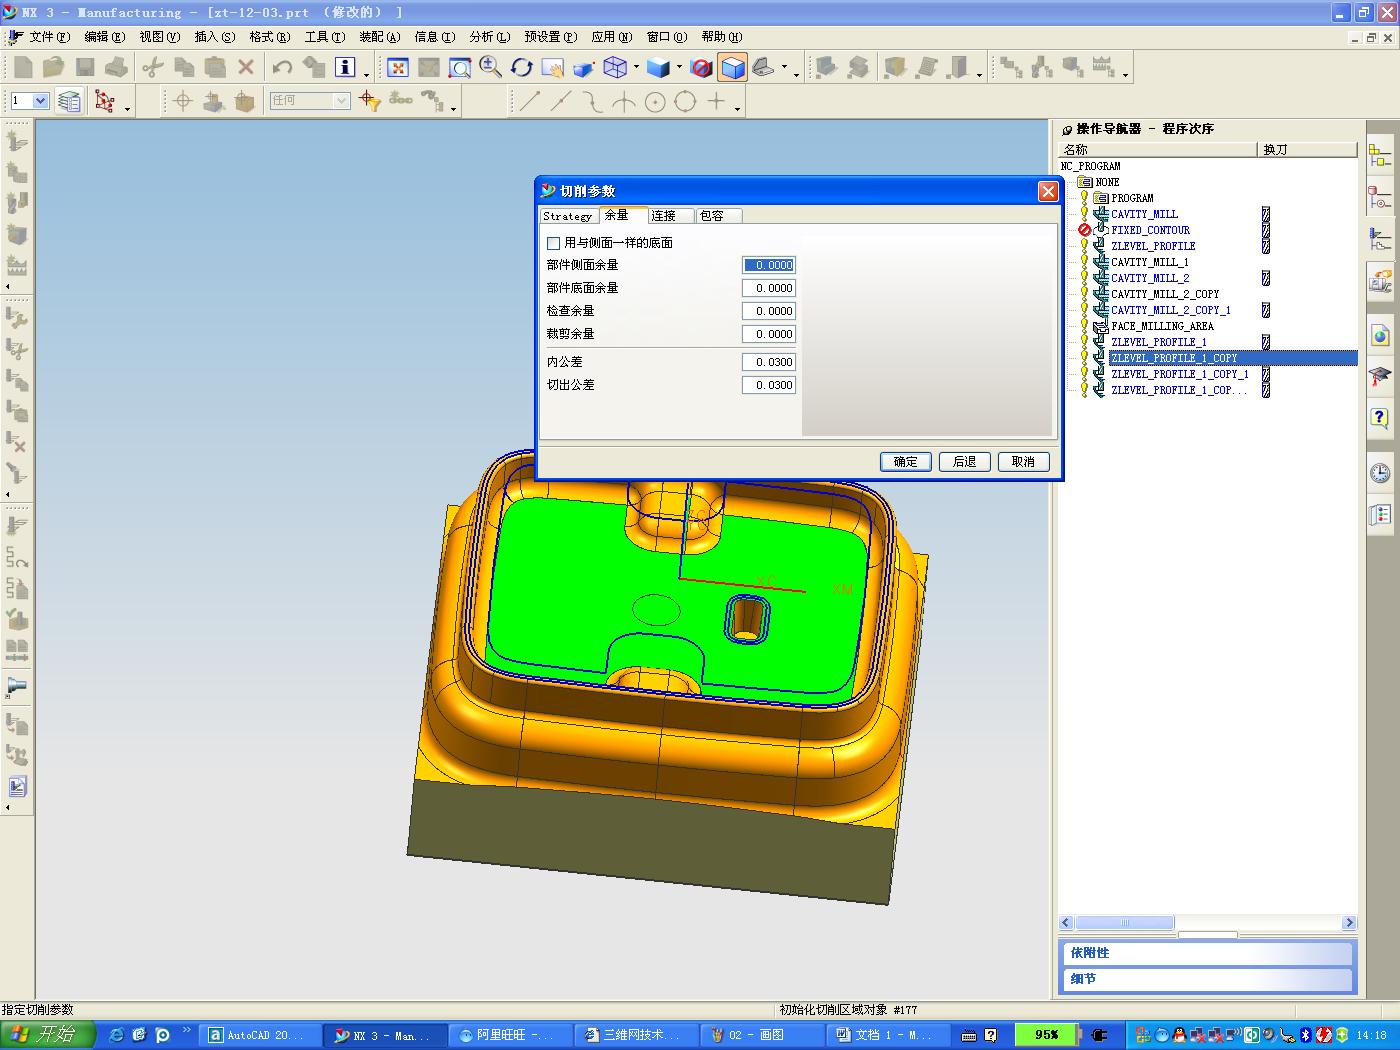This screenshot has width=1400, height=1050.
Task: Click the Undo arrow icon
Action: [283, 67]
